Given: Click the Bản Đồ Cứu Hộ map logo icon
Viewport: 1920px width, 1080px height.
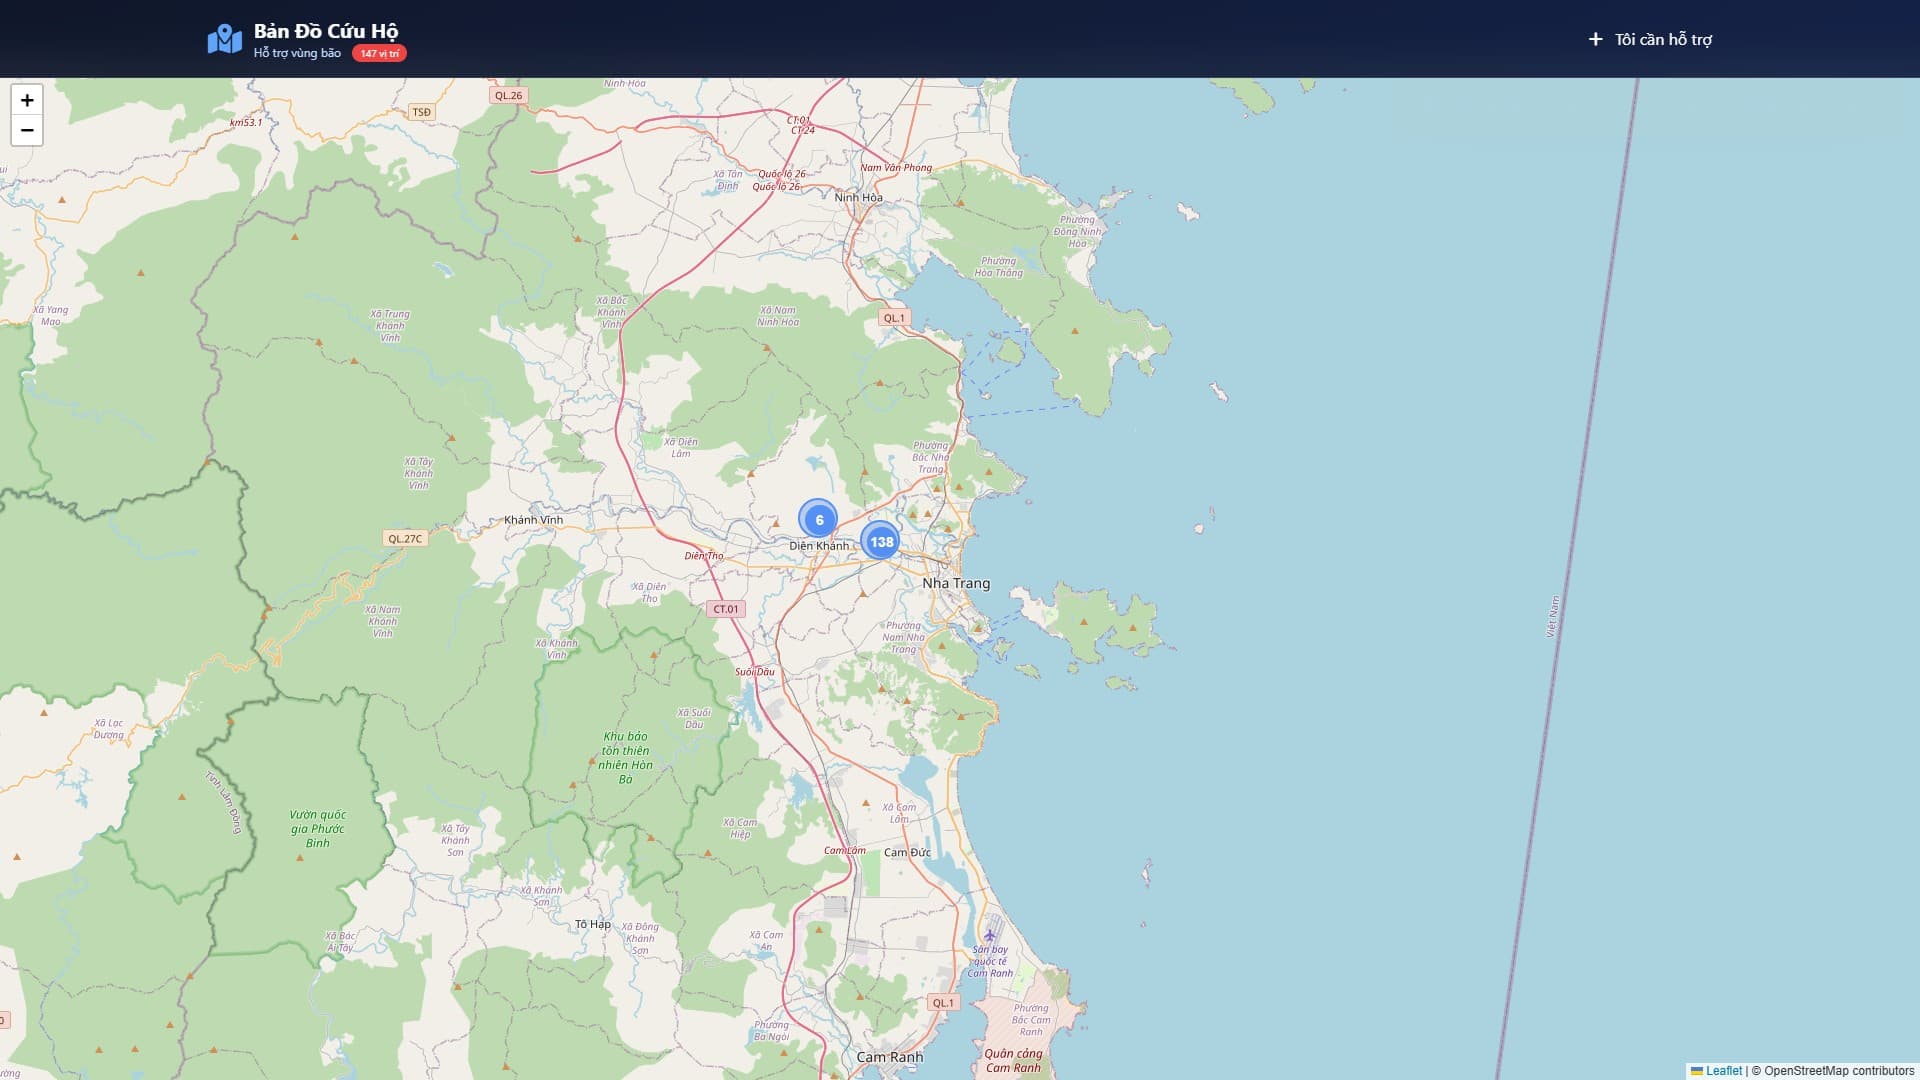Looking at the screenshot, I should click(x=224, y=39).
